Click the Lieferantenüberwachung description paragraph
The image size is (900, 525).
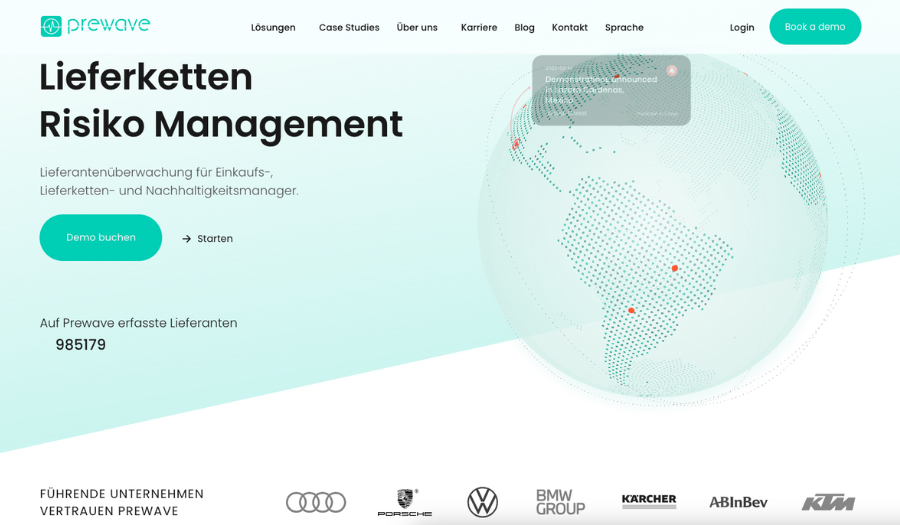(169, 181)
